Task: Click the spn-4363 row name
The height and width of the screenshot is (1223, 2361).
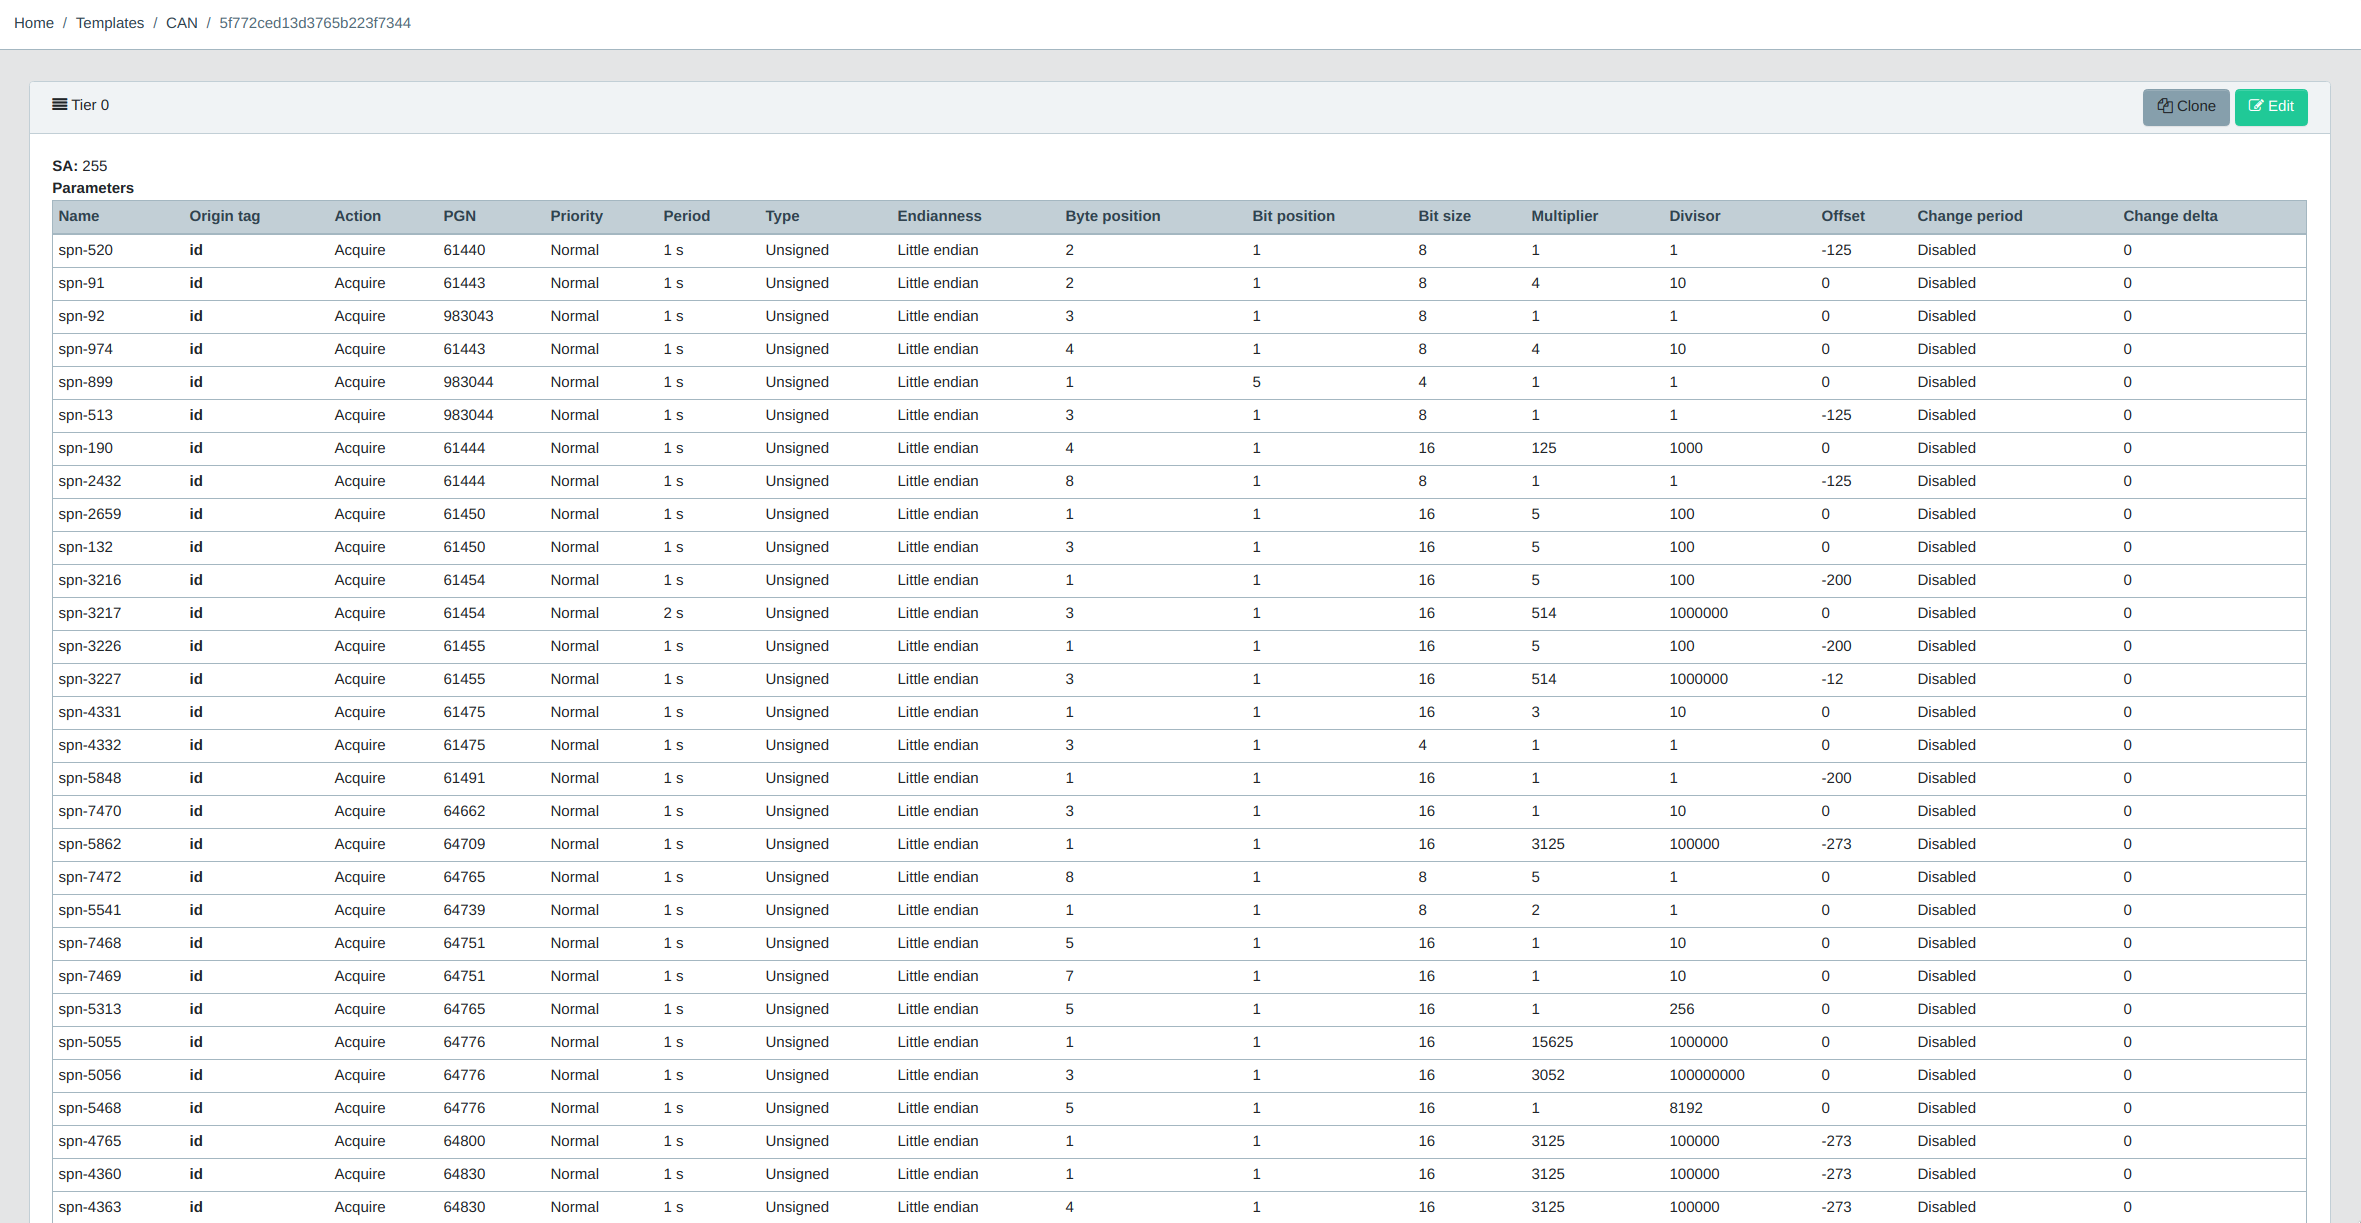Action: (x=90, y=1207)
